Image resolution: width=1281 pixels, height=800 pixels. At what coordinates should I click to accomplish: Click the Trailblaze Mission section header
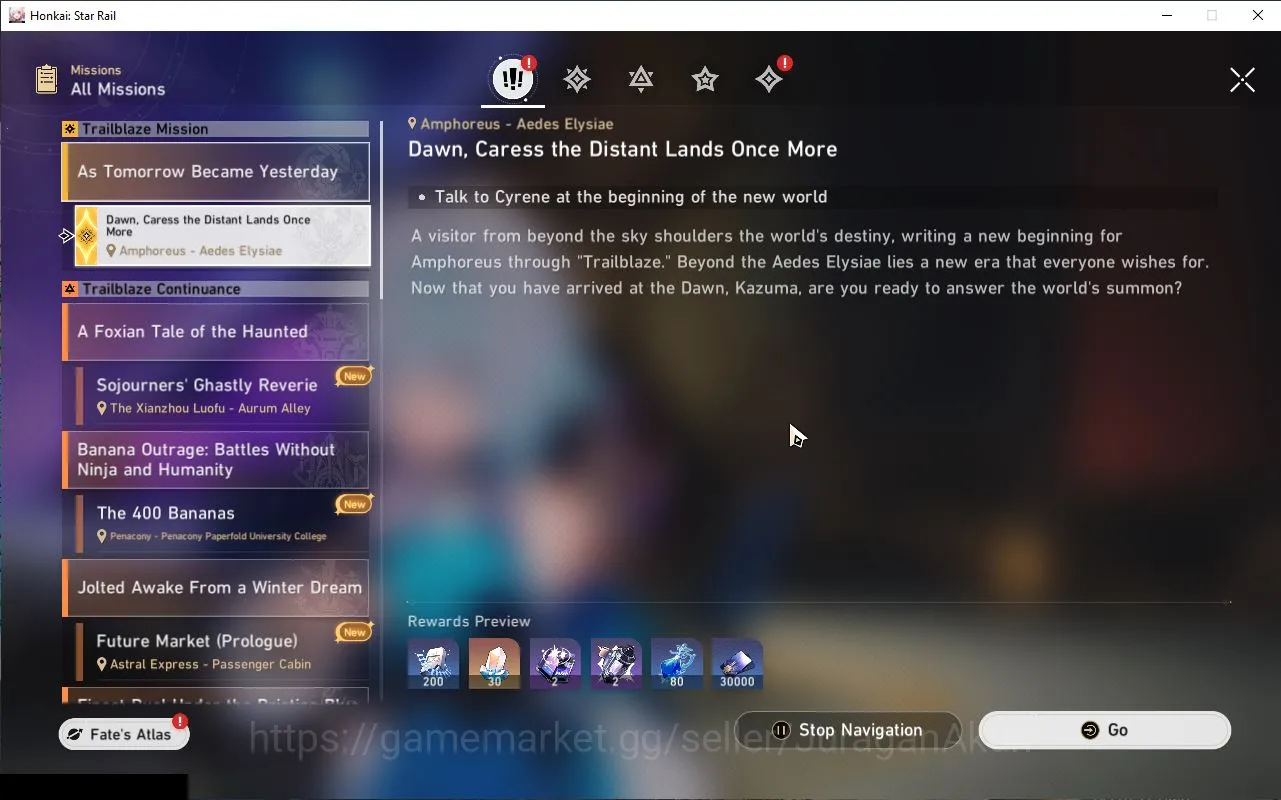click(x=216, y=129)
